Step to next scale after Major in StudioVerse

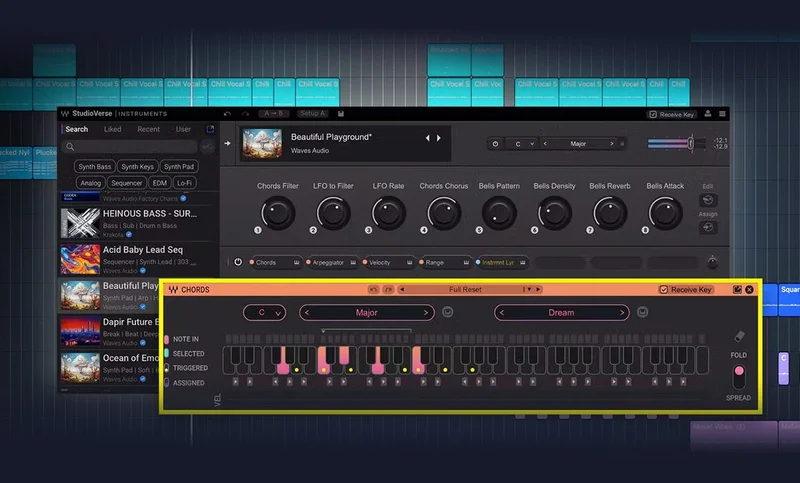click(612, 144)
